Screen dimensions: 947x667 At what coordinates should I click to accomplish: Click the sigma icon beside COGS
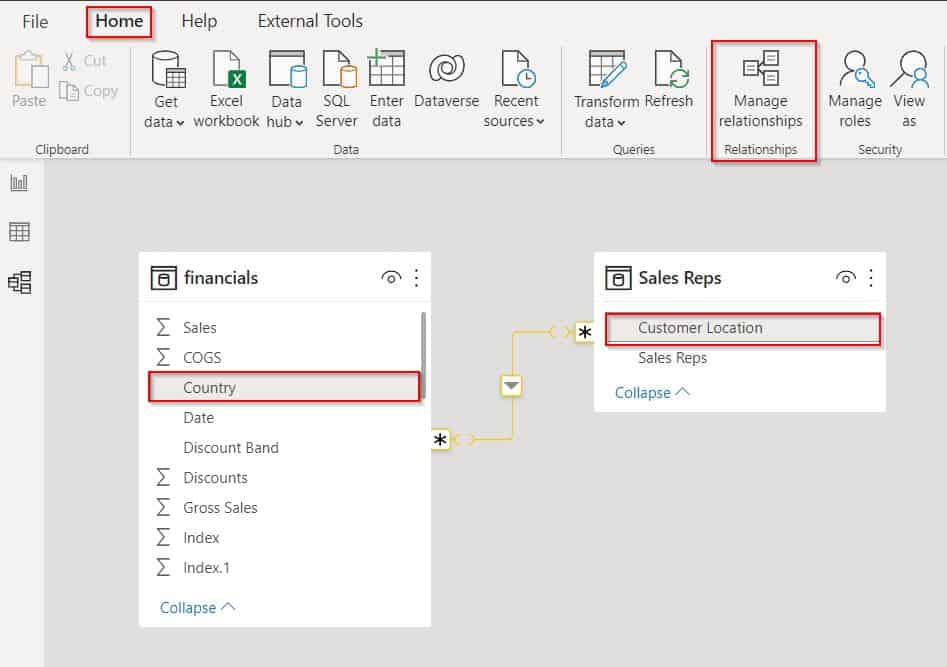click(163, 358)
